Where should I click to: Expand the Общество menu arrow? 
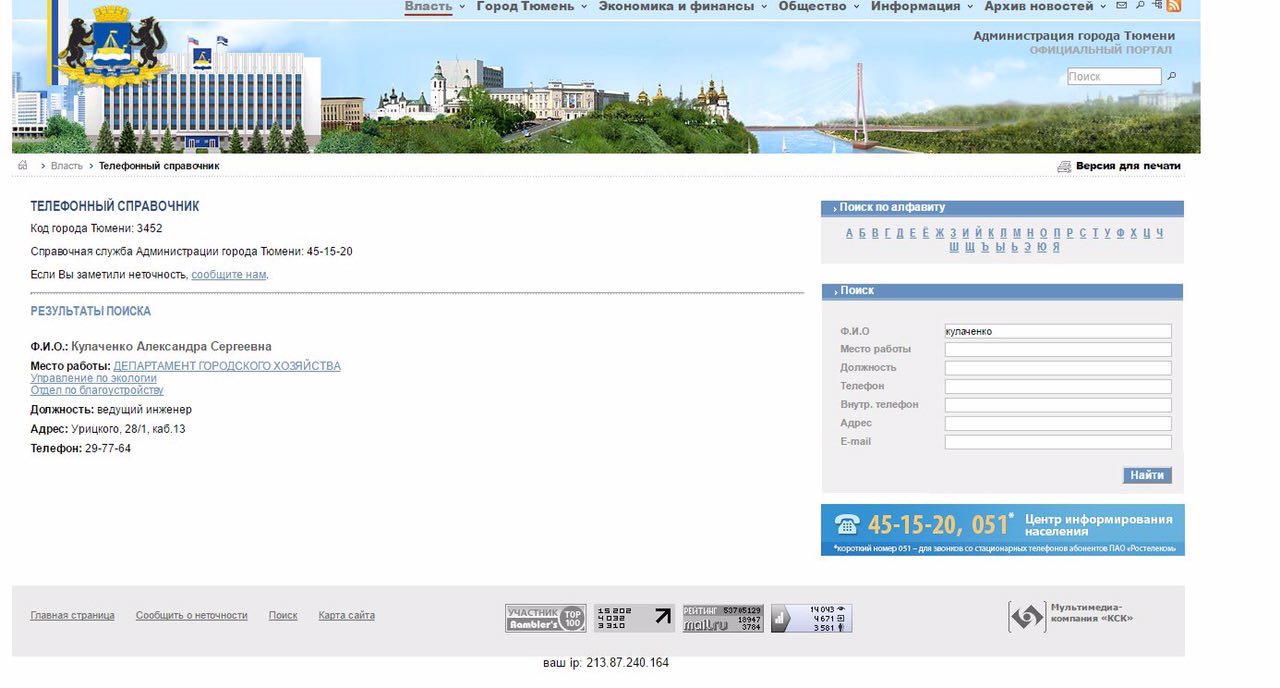click(856, 7)
